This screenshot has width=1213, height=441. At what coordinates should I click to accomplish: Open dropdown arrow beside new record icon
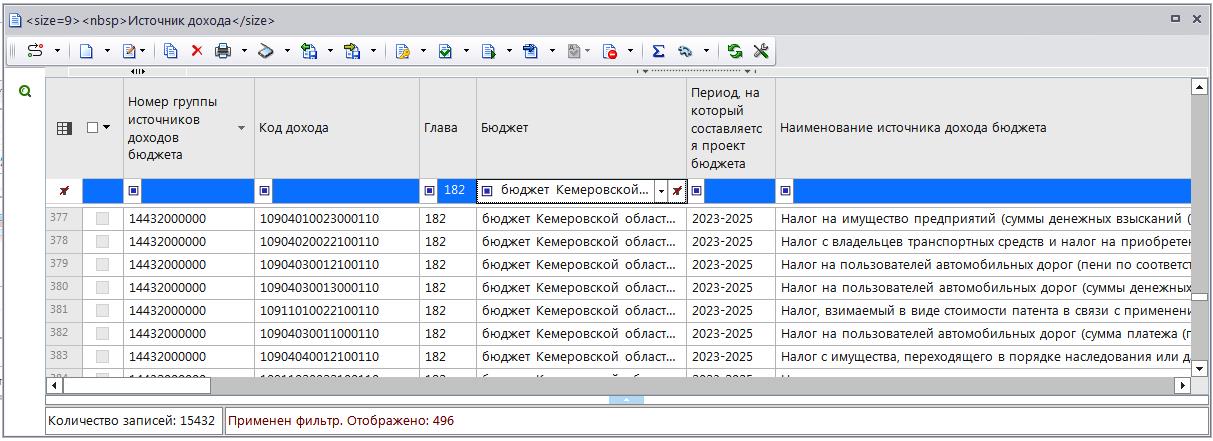[x=107, y=50]
